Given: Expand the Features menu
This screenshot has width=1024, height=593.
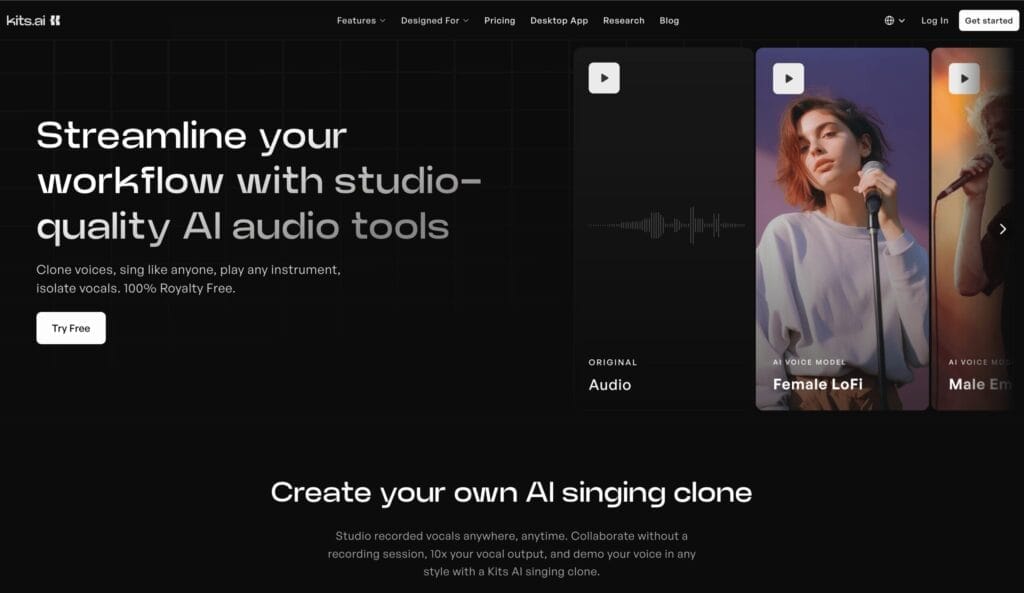Looking at the screenshot, I should [x=361, y=20].
